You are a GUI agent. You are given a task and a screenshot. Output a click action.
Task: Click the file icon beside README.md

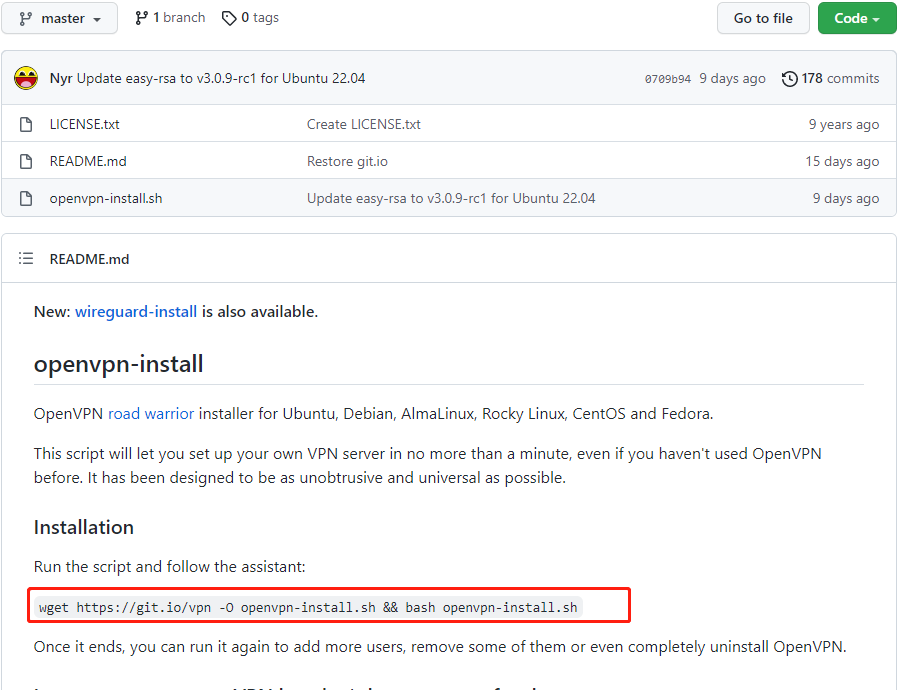[26, 162]
